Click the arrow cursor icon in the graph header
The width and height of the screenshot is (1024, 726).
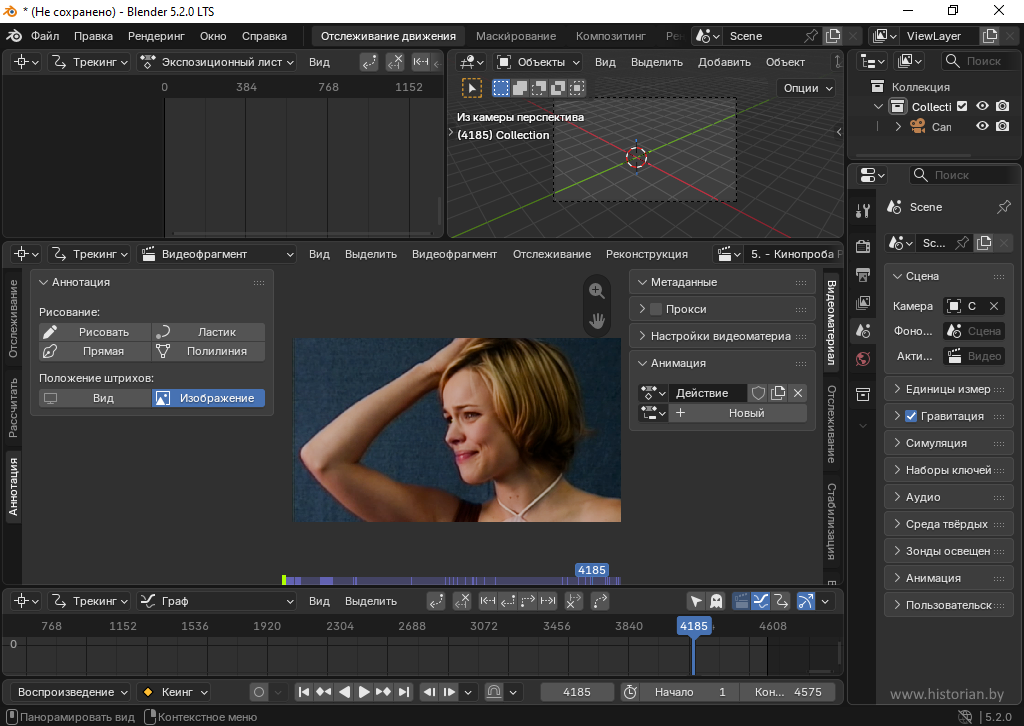[x=696, y=601]
